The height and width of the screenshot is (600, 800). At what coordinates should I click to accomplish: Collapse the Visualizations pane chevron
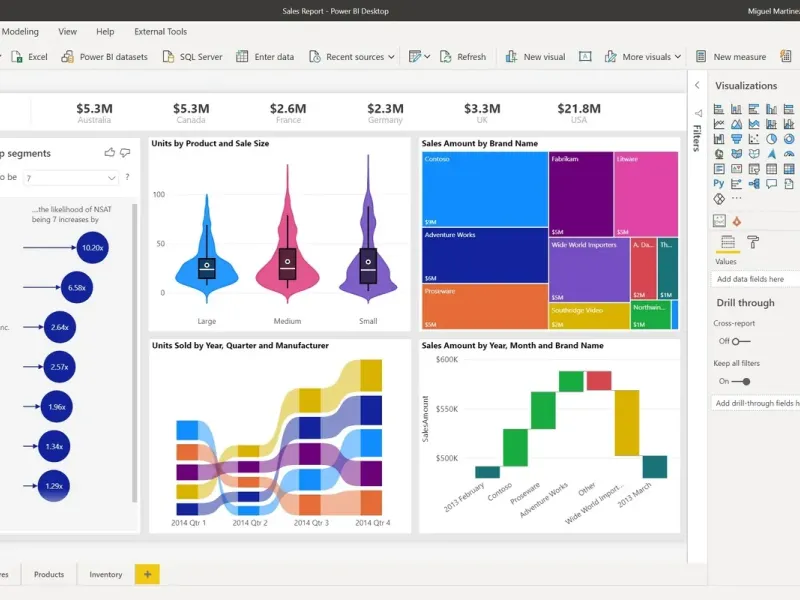[697, 85]
